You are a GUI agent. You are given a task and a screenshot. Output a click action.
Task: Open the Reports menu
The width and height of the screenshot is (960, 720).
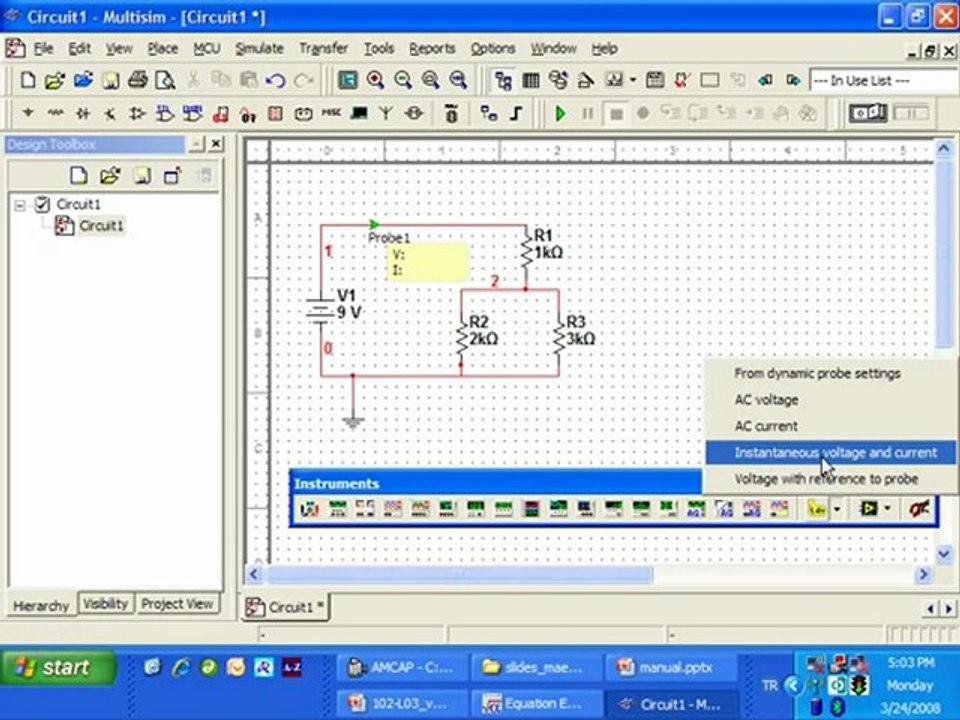pyautogui.click(x=432, y=48)
